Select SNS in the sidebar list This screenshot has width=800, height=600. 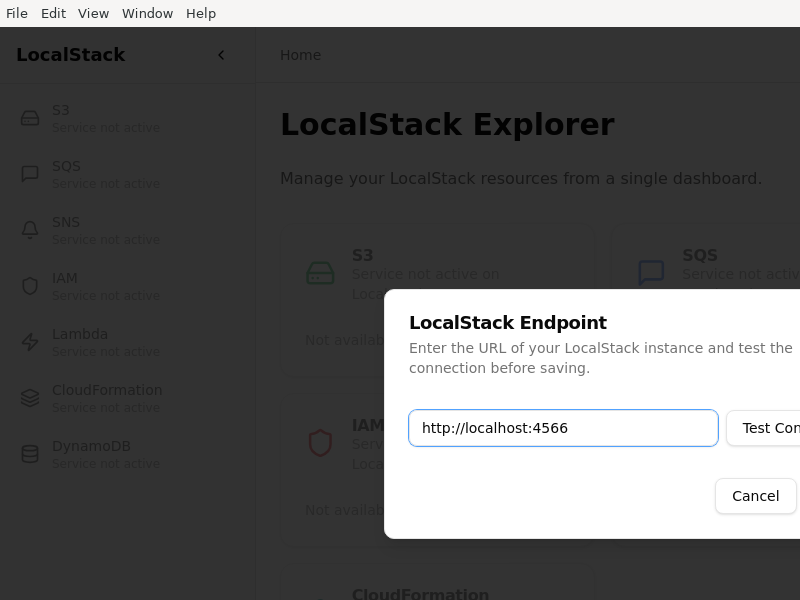pyautogui.click(x=128, y=230)
